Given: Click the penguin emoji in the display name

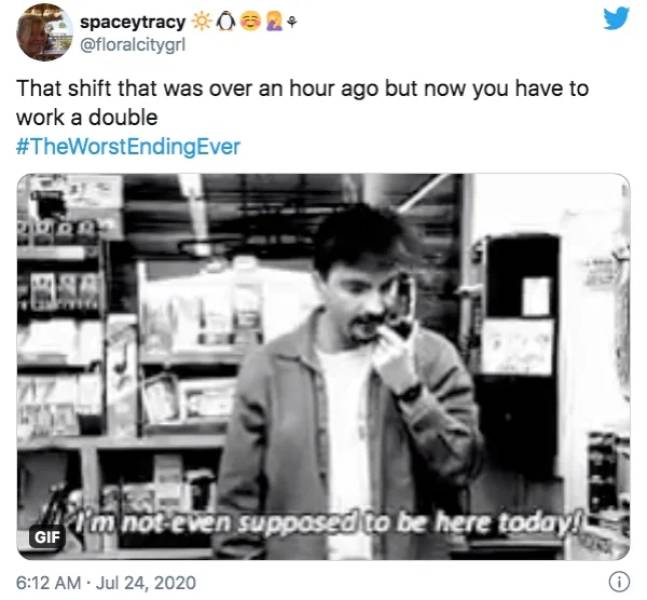Looking at the screenshot, I should (226, 23).
